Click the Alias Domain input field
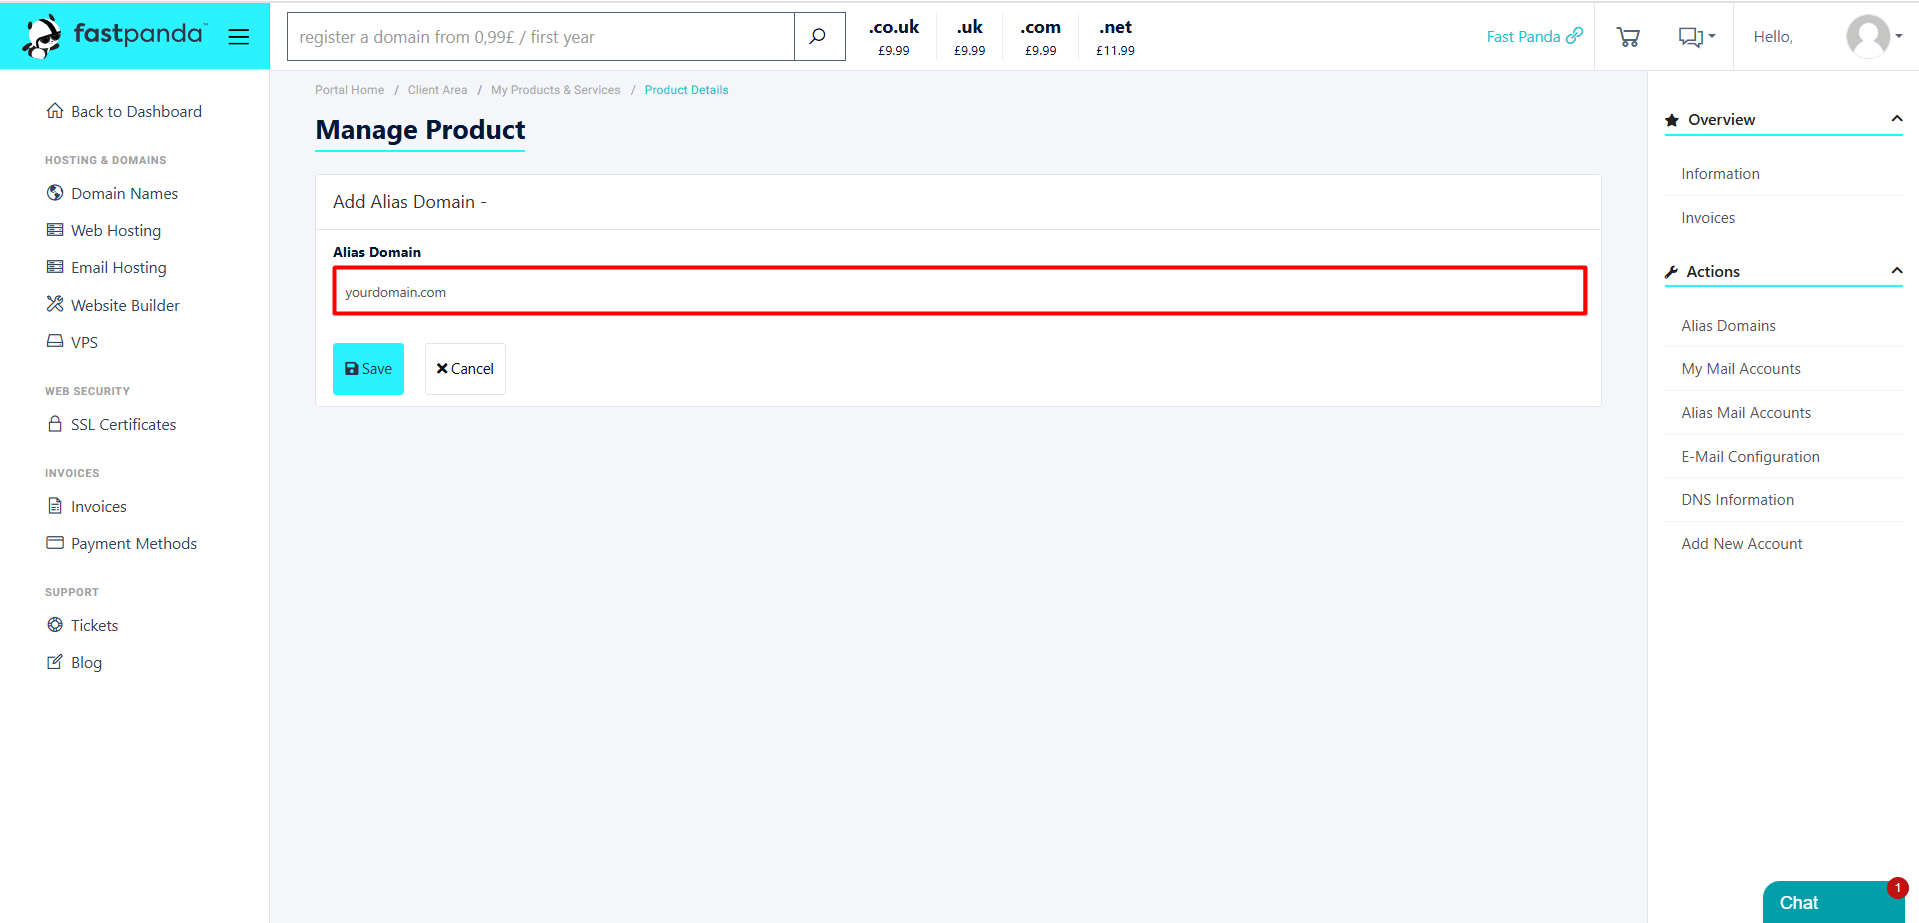Image resolution: width=1919 pixels, height=923 pixels. 959,291
